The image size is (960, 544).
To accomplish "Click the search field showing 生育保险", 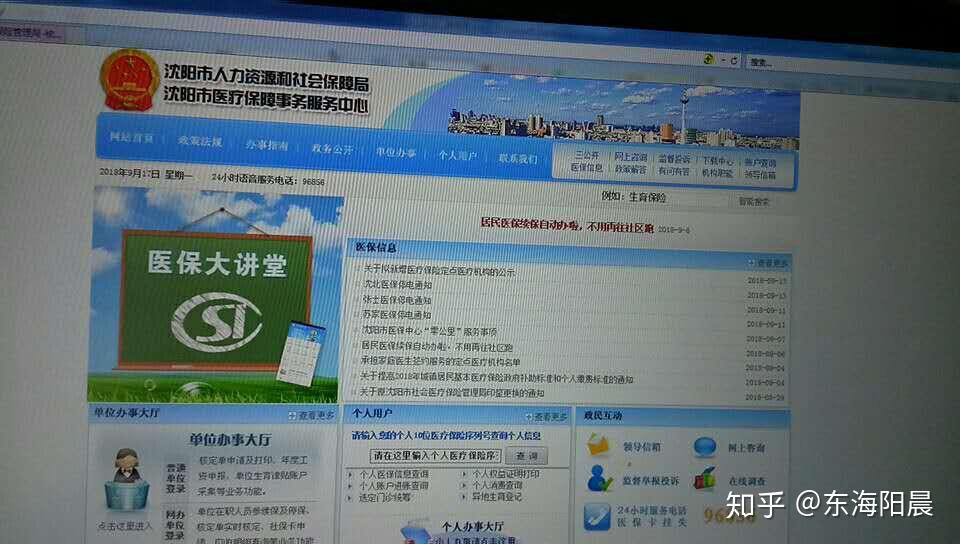I will [664, 198].
